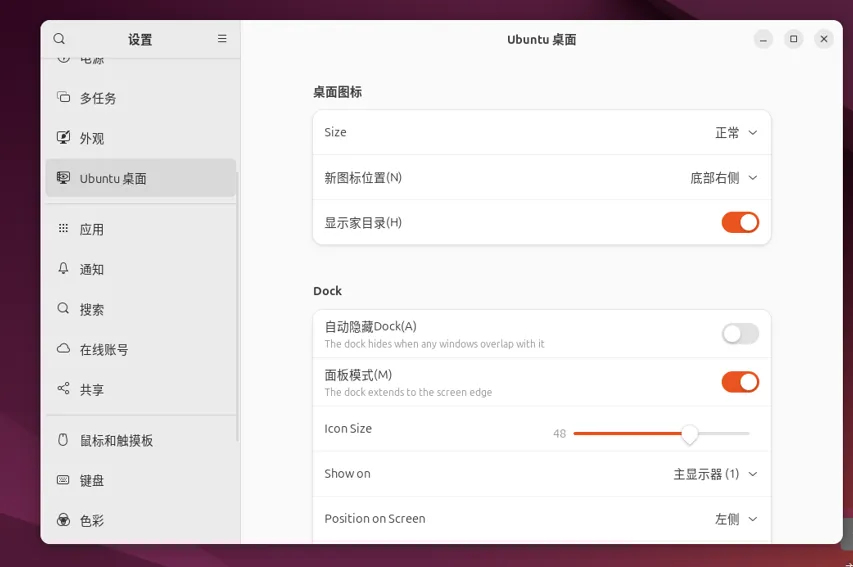This screenshot has height=567, width=853.
Task: Open Position on Screen dropdown showing 左侧
Action: click(x=736, y=519)
